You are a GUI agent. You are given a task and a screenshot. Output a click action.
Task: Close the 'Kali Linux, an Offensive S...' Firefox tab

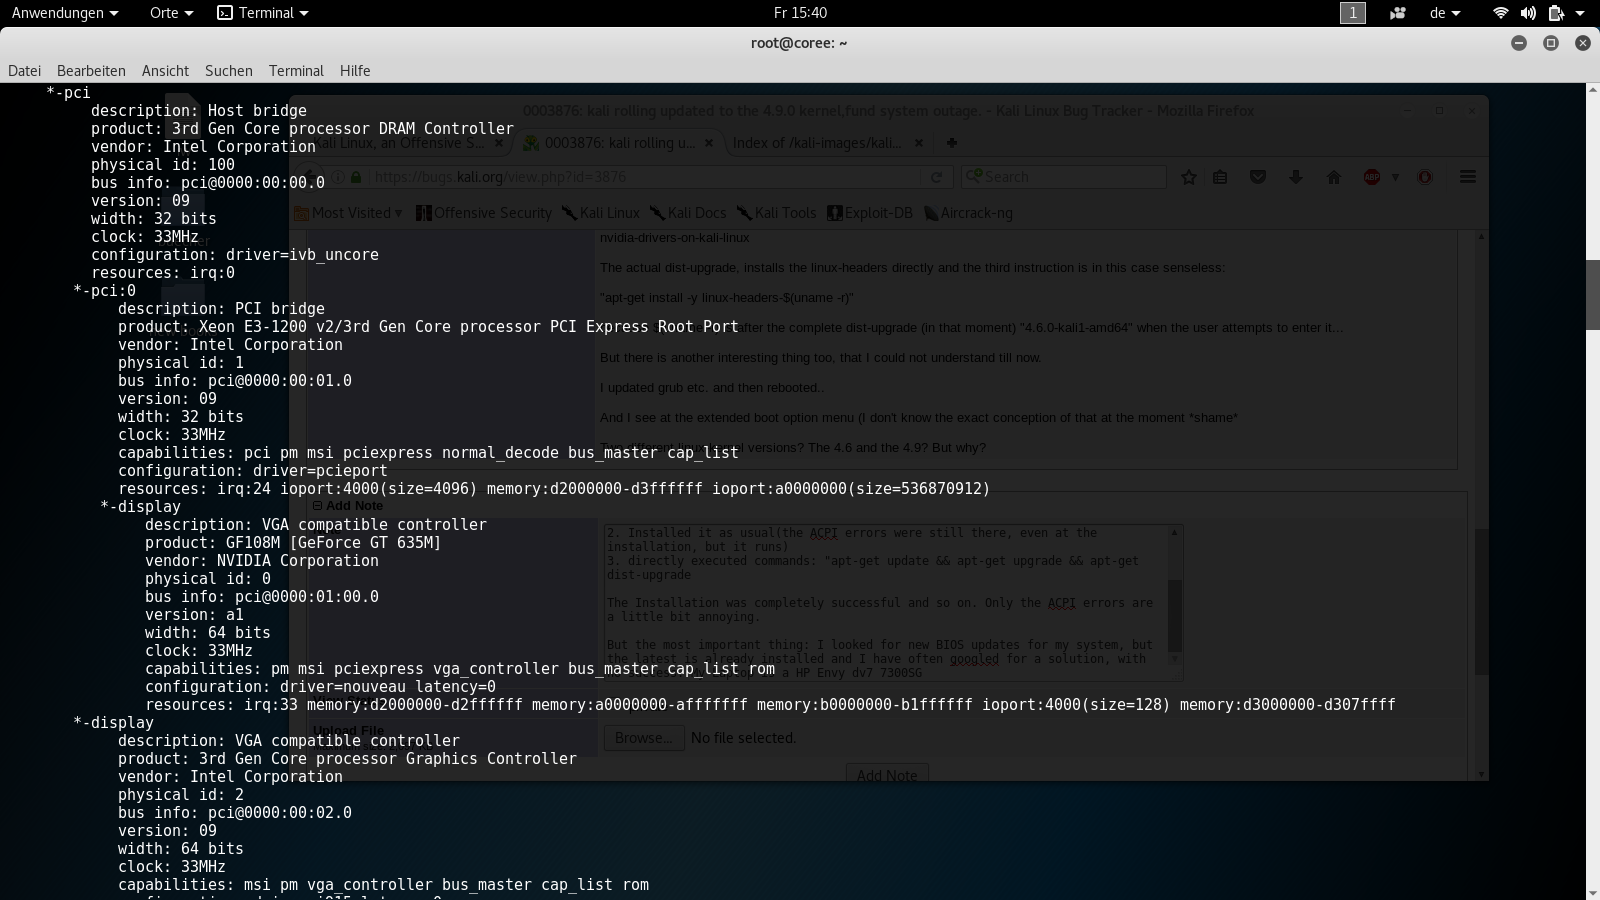(499, 143)
